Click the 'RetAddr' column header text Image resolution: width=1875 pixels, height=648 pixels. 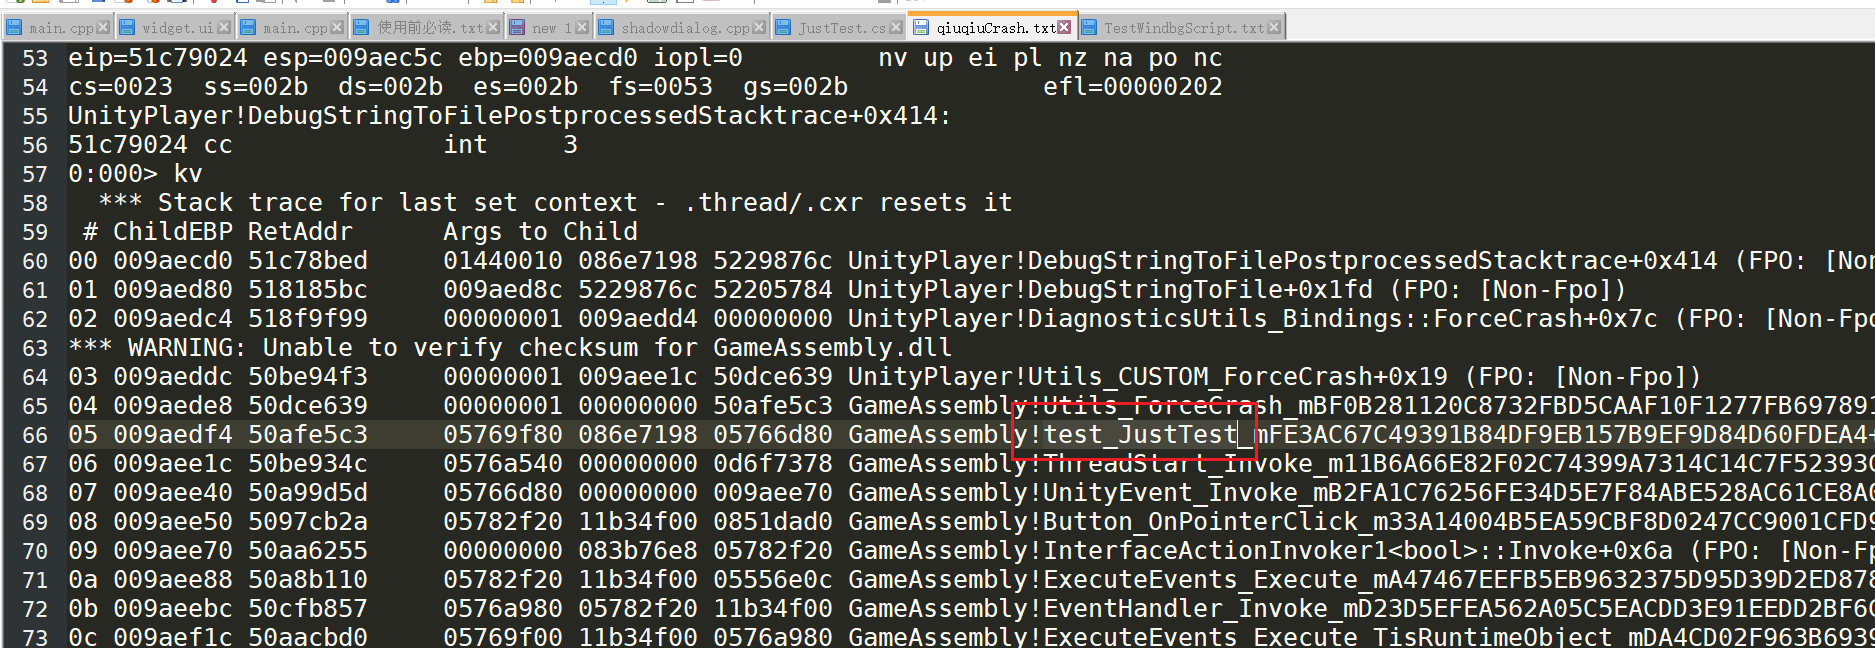click(300, 232)
